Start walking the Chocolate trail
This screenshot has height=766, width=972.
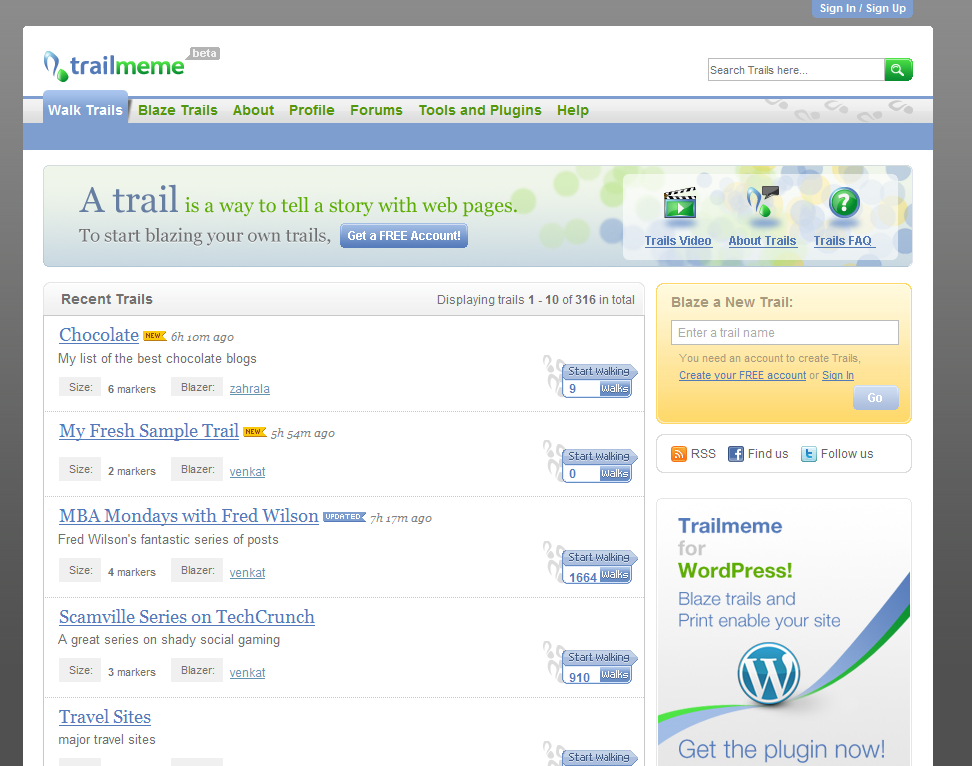click(x=599, y=371)
